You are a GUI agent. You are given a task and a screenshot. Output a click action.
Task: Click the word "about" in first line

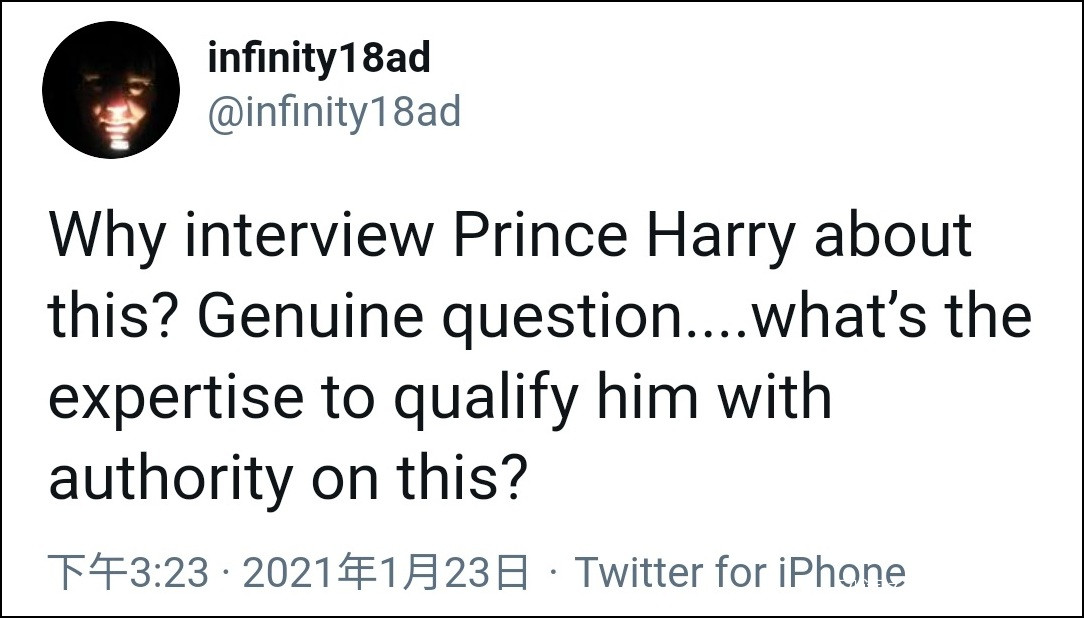892,236
